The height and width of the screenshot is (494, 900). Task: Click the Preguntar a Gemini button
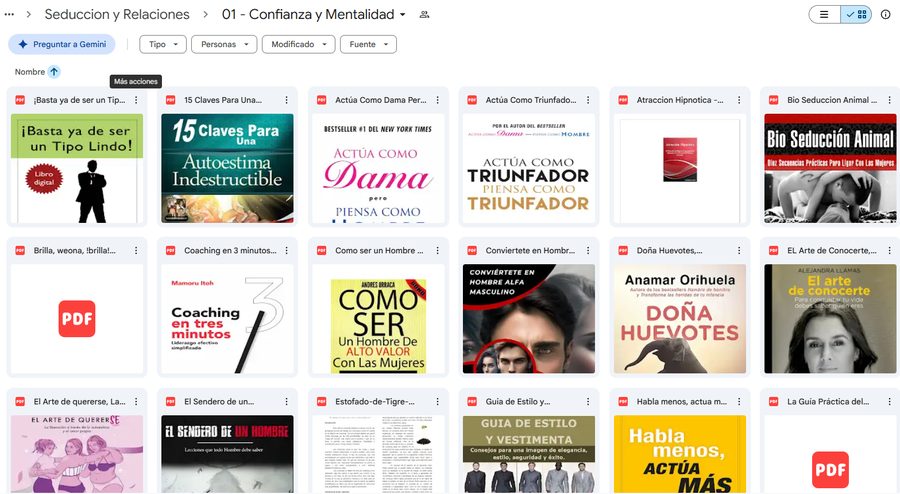[62, 44]
